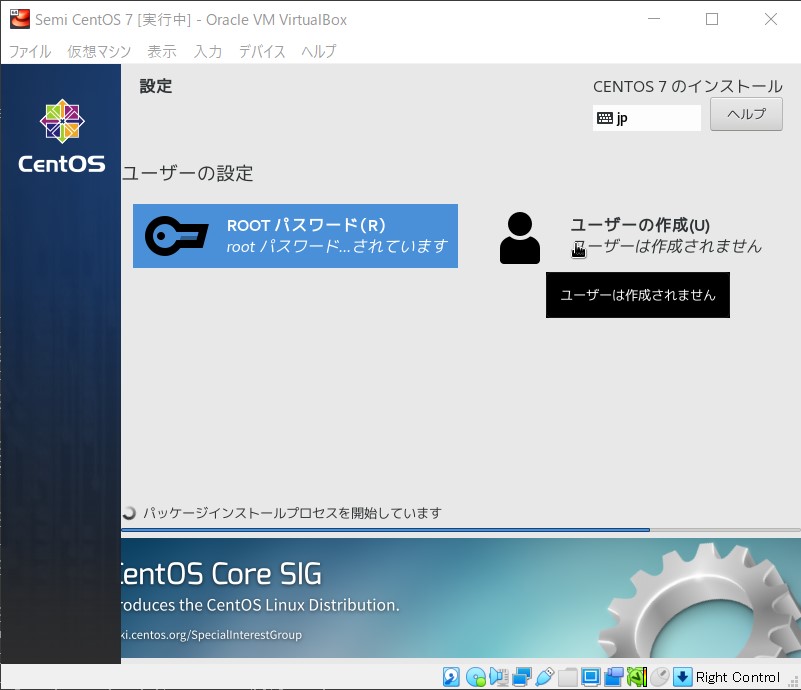Open the ROOT パスワード(R) setting

click(295, 236)
